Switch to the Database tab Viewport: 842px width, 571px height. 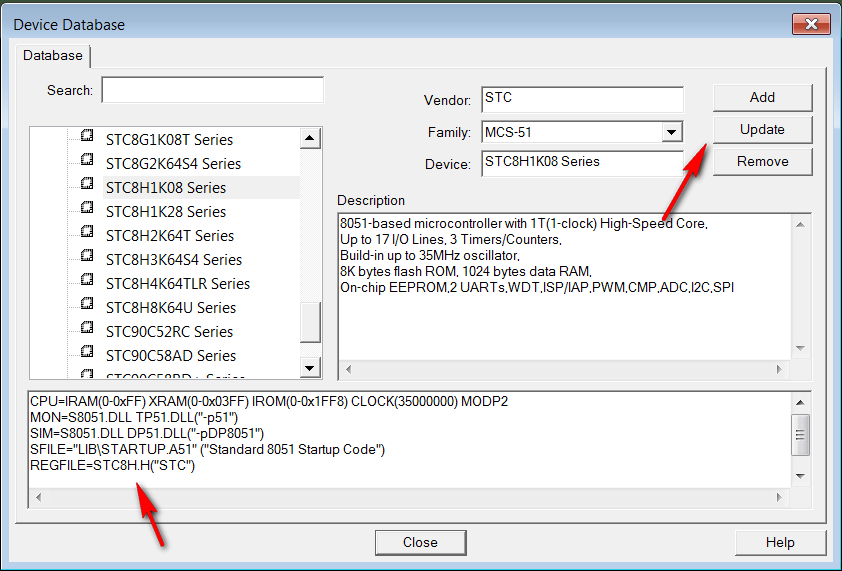coord(53,55)
